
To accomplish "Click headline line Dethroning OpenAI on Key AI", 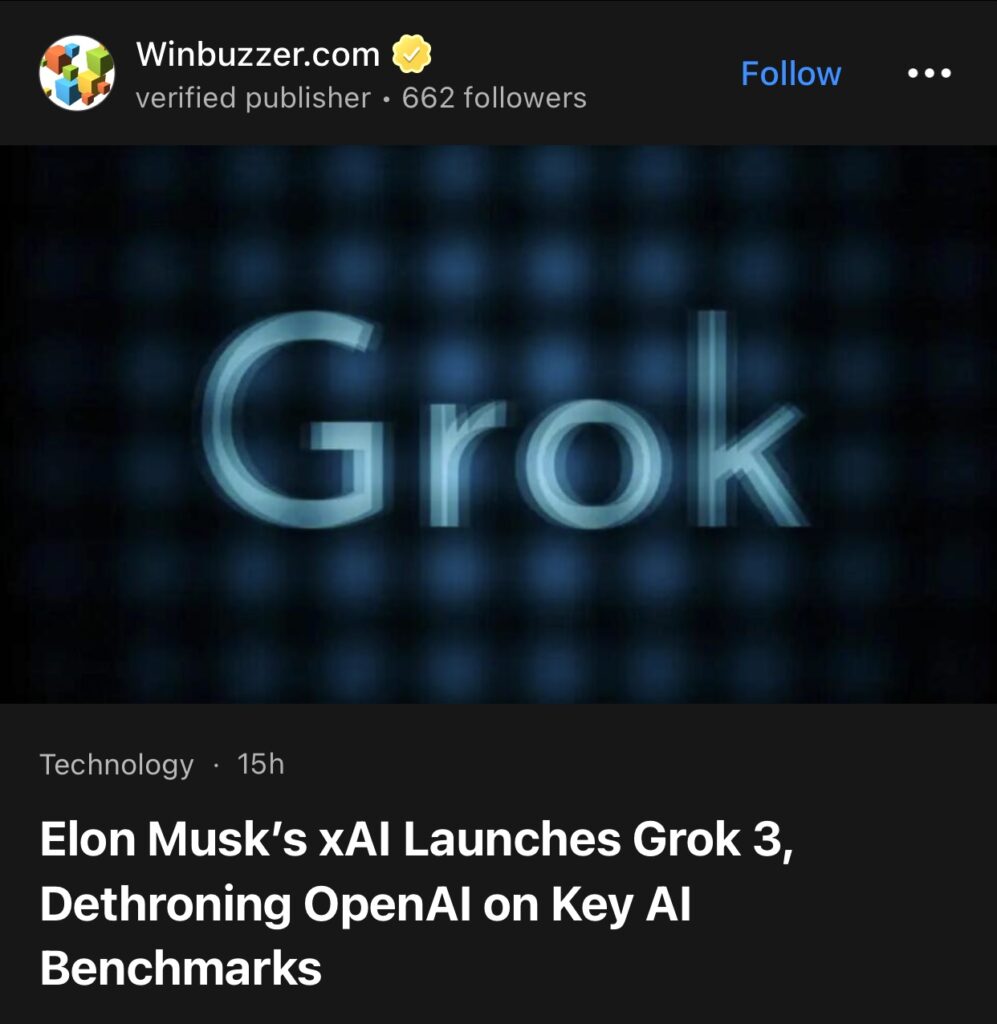I will tap(366, 904).
